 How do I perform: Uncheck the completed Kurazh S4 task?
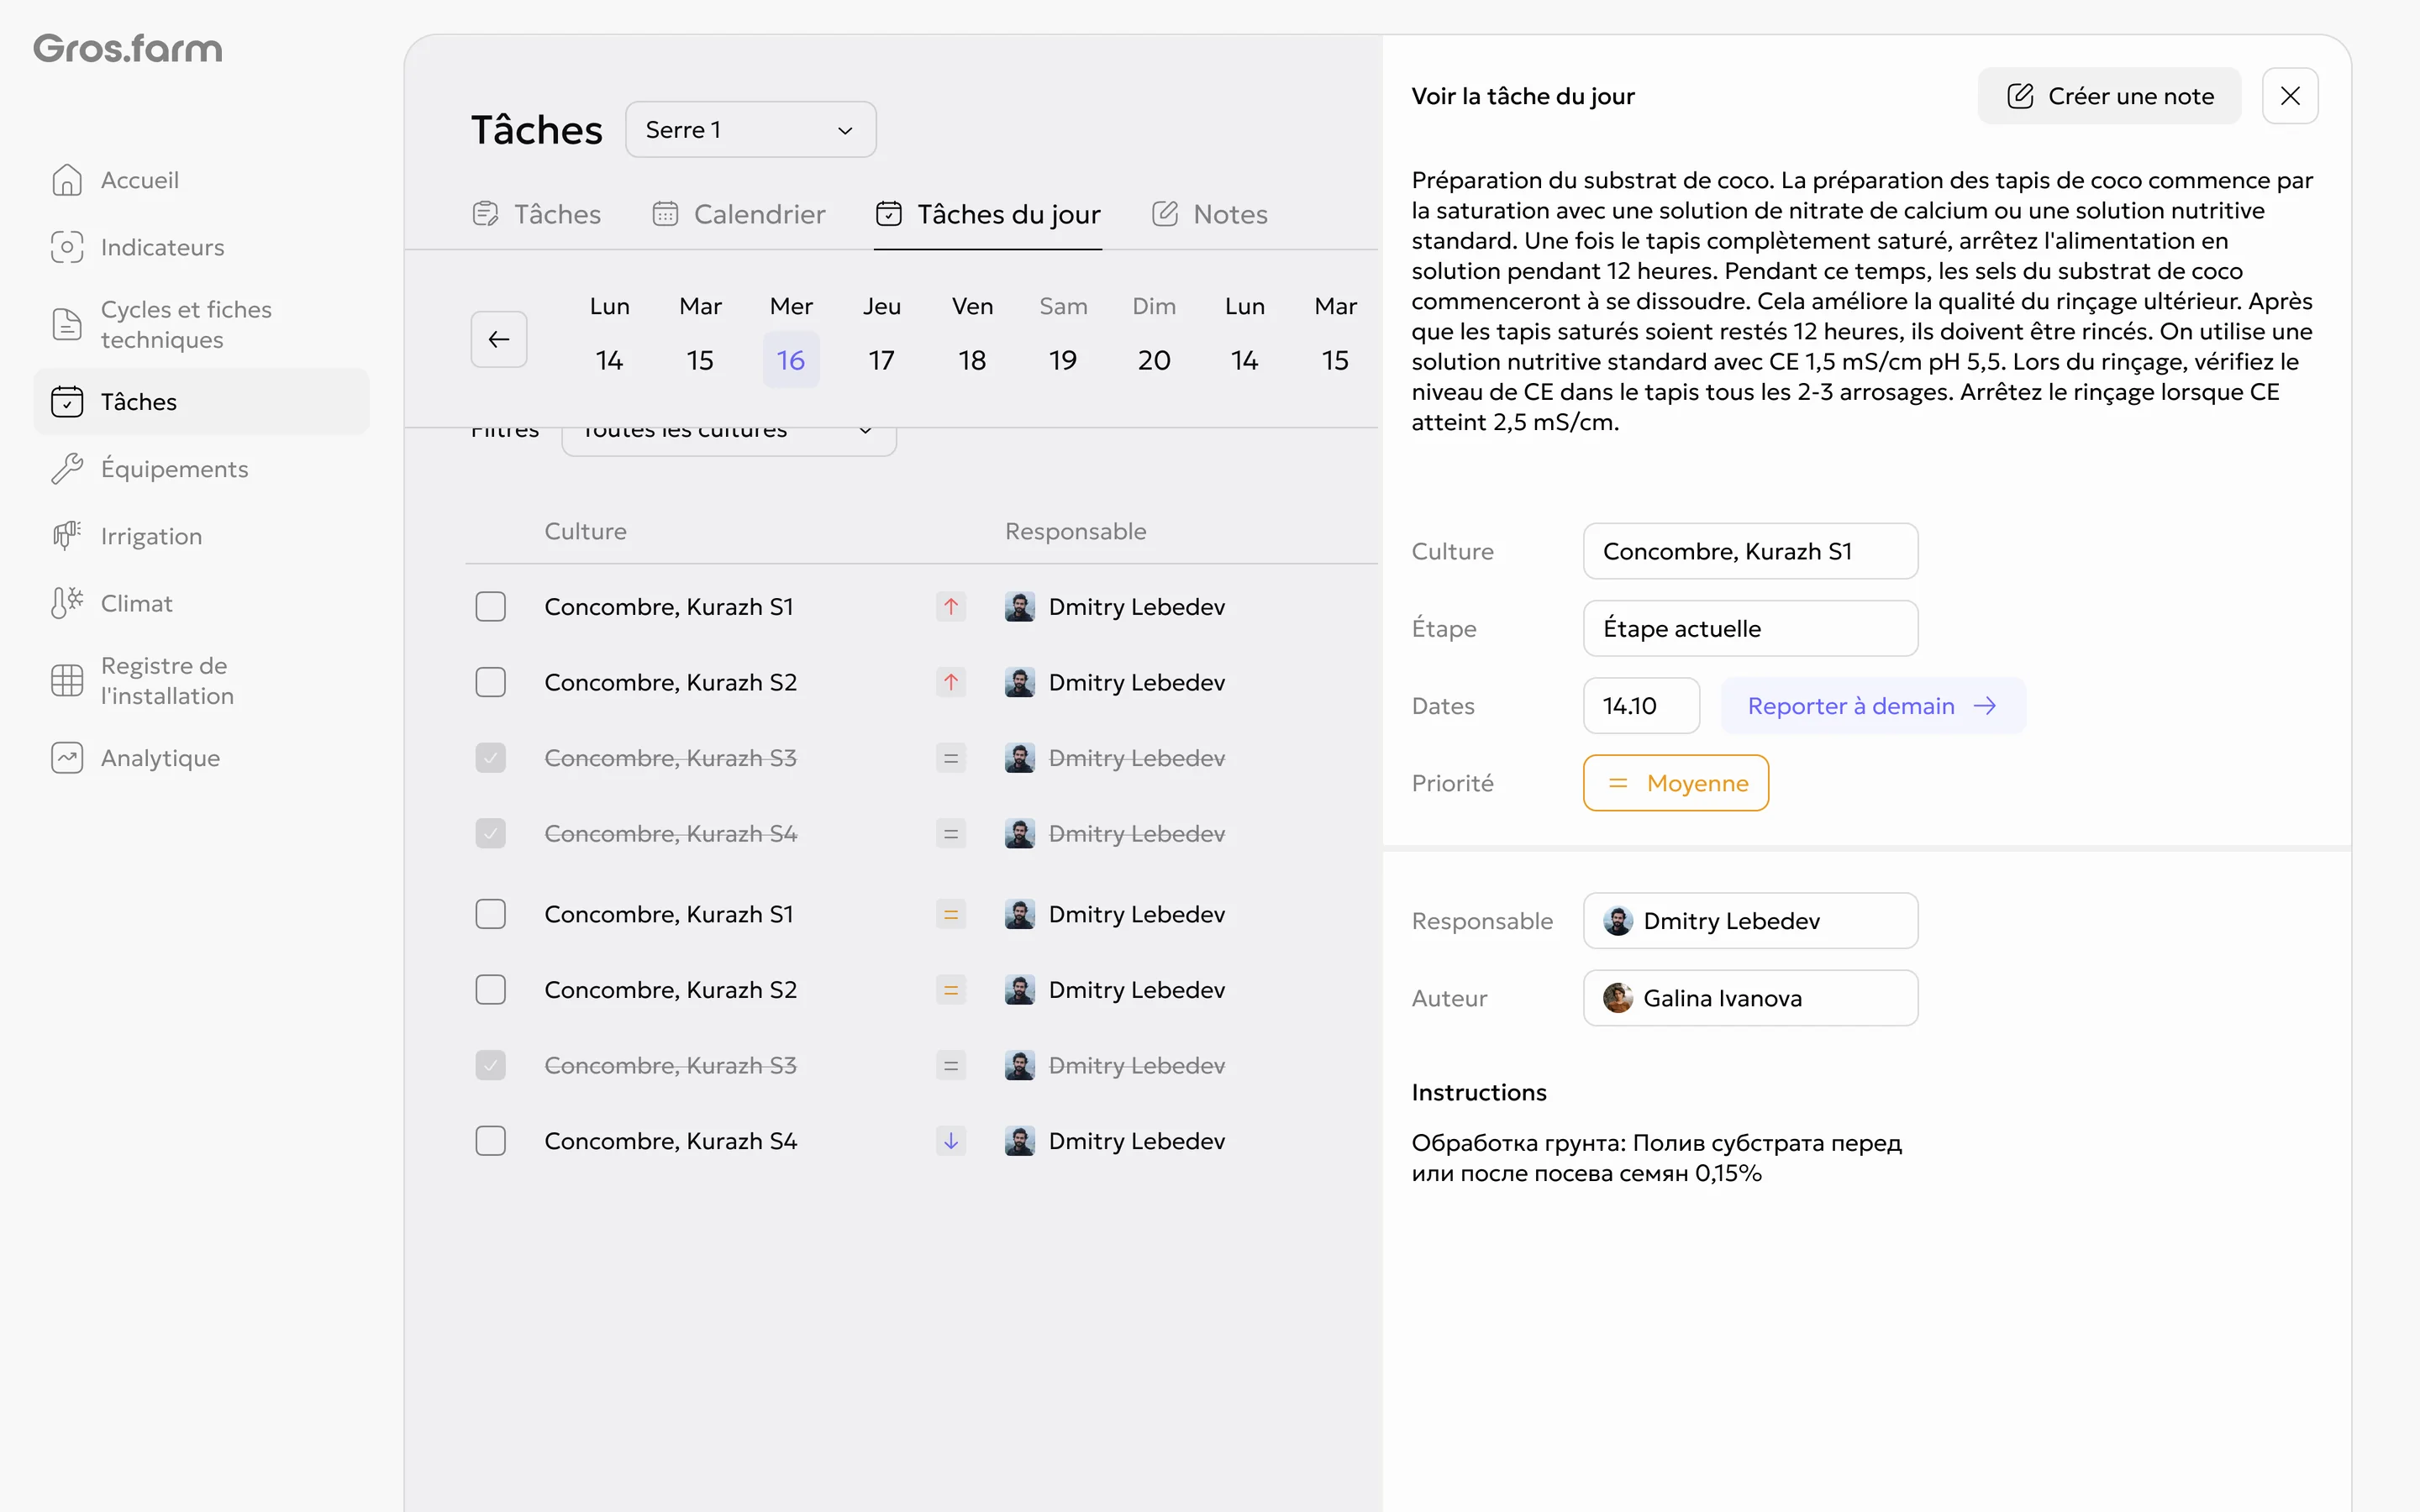[491, 834]
